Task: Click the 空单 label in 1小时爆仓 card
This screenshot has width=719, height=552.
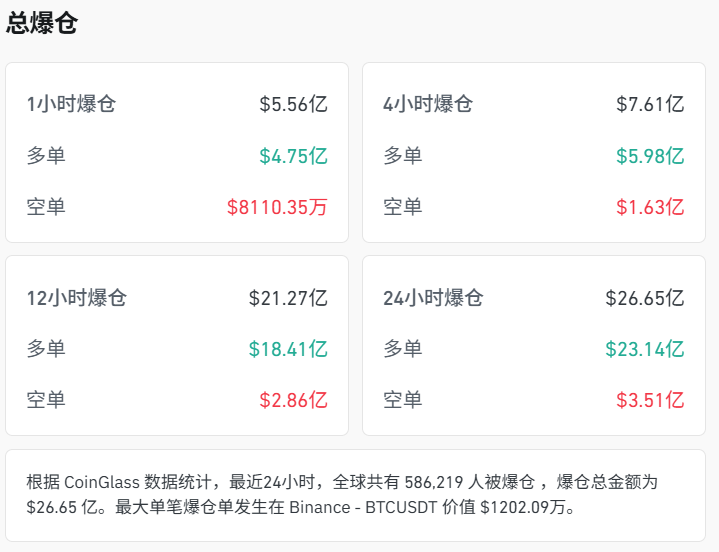Action: coord(46,208)
